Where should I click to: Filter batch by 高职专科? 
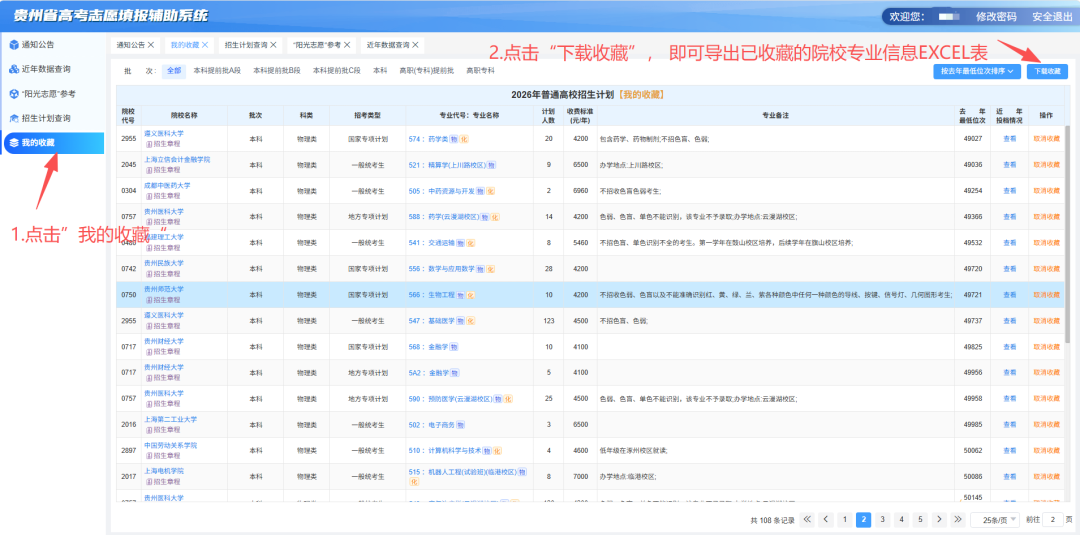(480, 71)
